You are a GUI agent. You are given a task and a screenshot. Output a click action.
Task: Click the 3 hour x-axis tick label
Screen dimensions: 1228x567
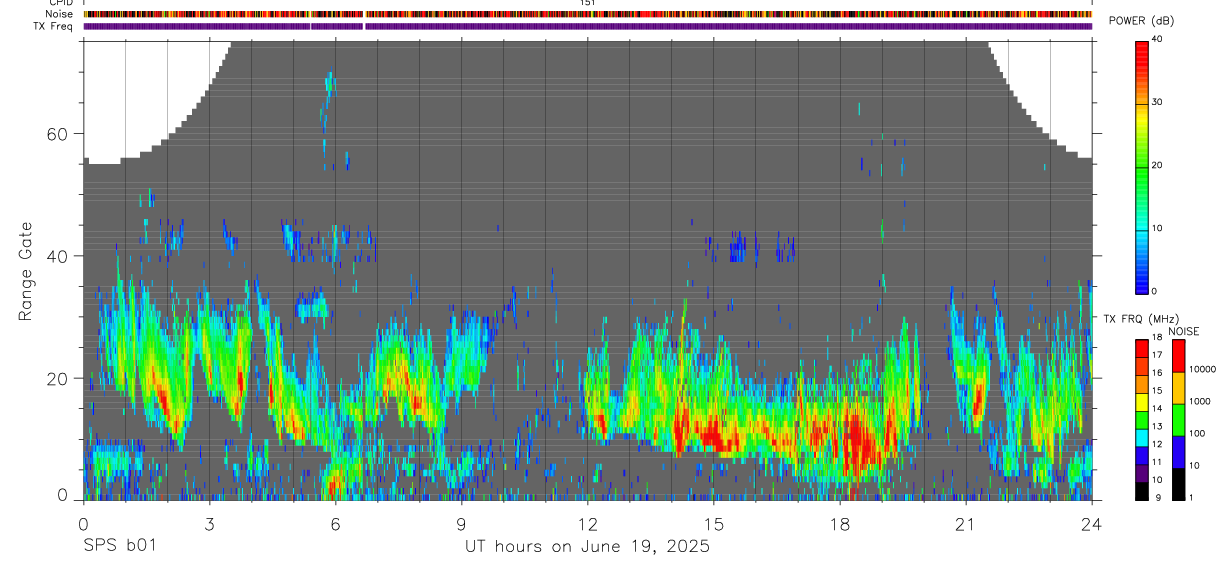click(x=210, y=525)
